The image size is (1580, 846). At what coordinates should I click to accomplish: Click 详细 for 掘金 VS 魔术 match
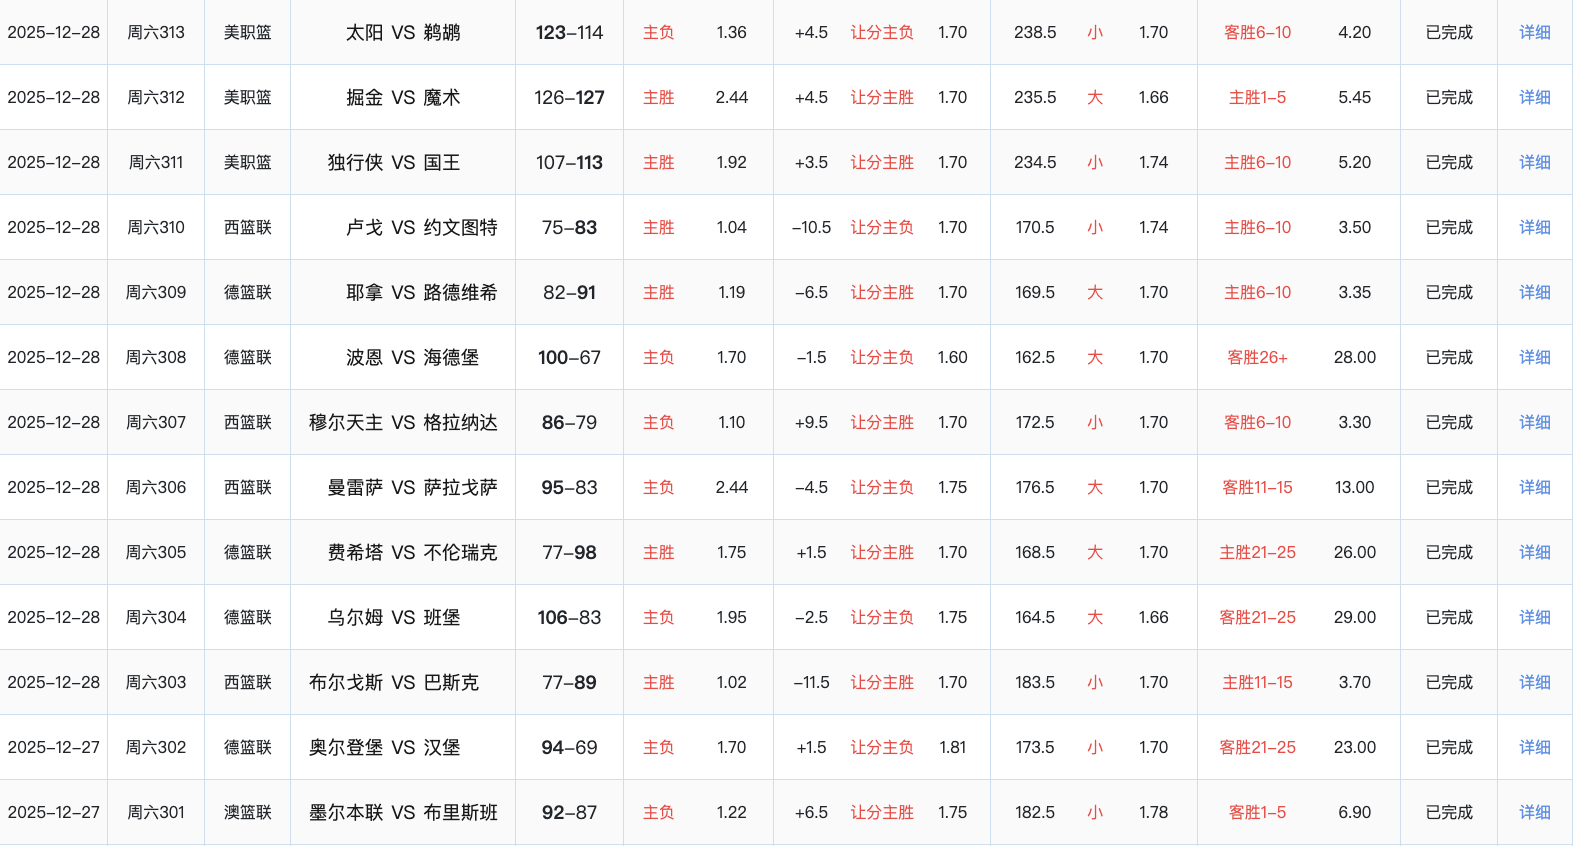coord(1534,97)
